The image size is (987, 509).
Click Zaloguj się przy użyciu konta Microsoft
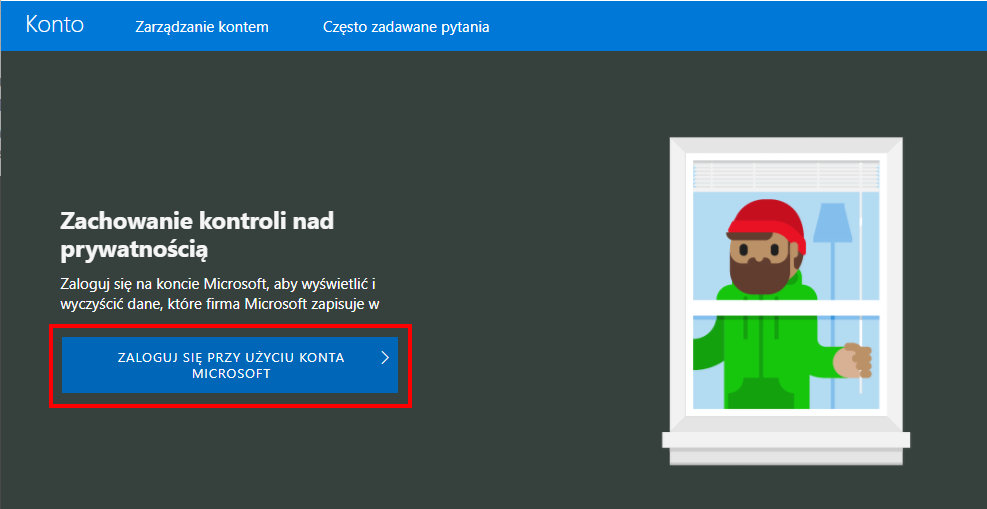[x=230, y=365]
